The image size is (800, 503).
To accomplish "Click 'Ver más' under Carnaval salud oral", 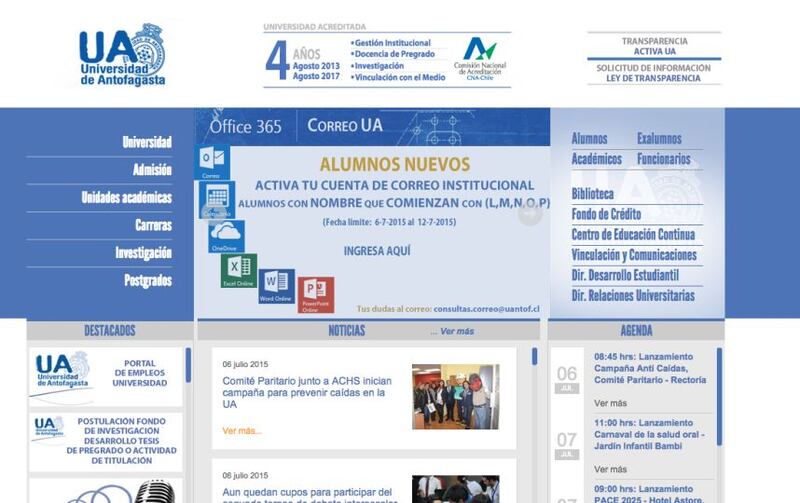I will (610, 469).
